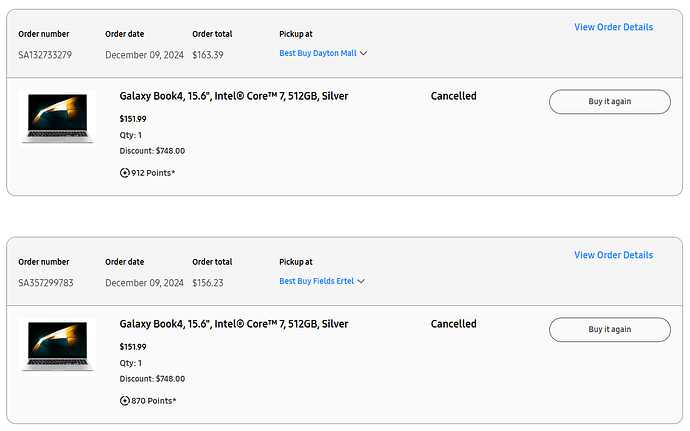Click the plus-circle icon beside 870 Points

point(125,401)
